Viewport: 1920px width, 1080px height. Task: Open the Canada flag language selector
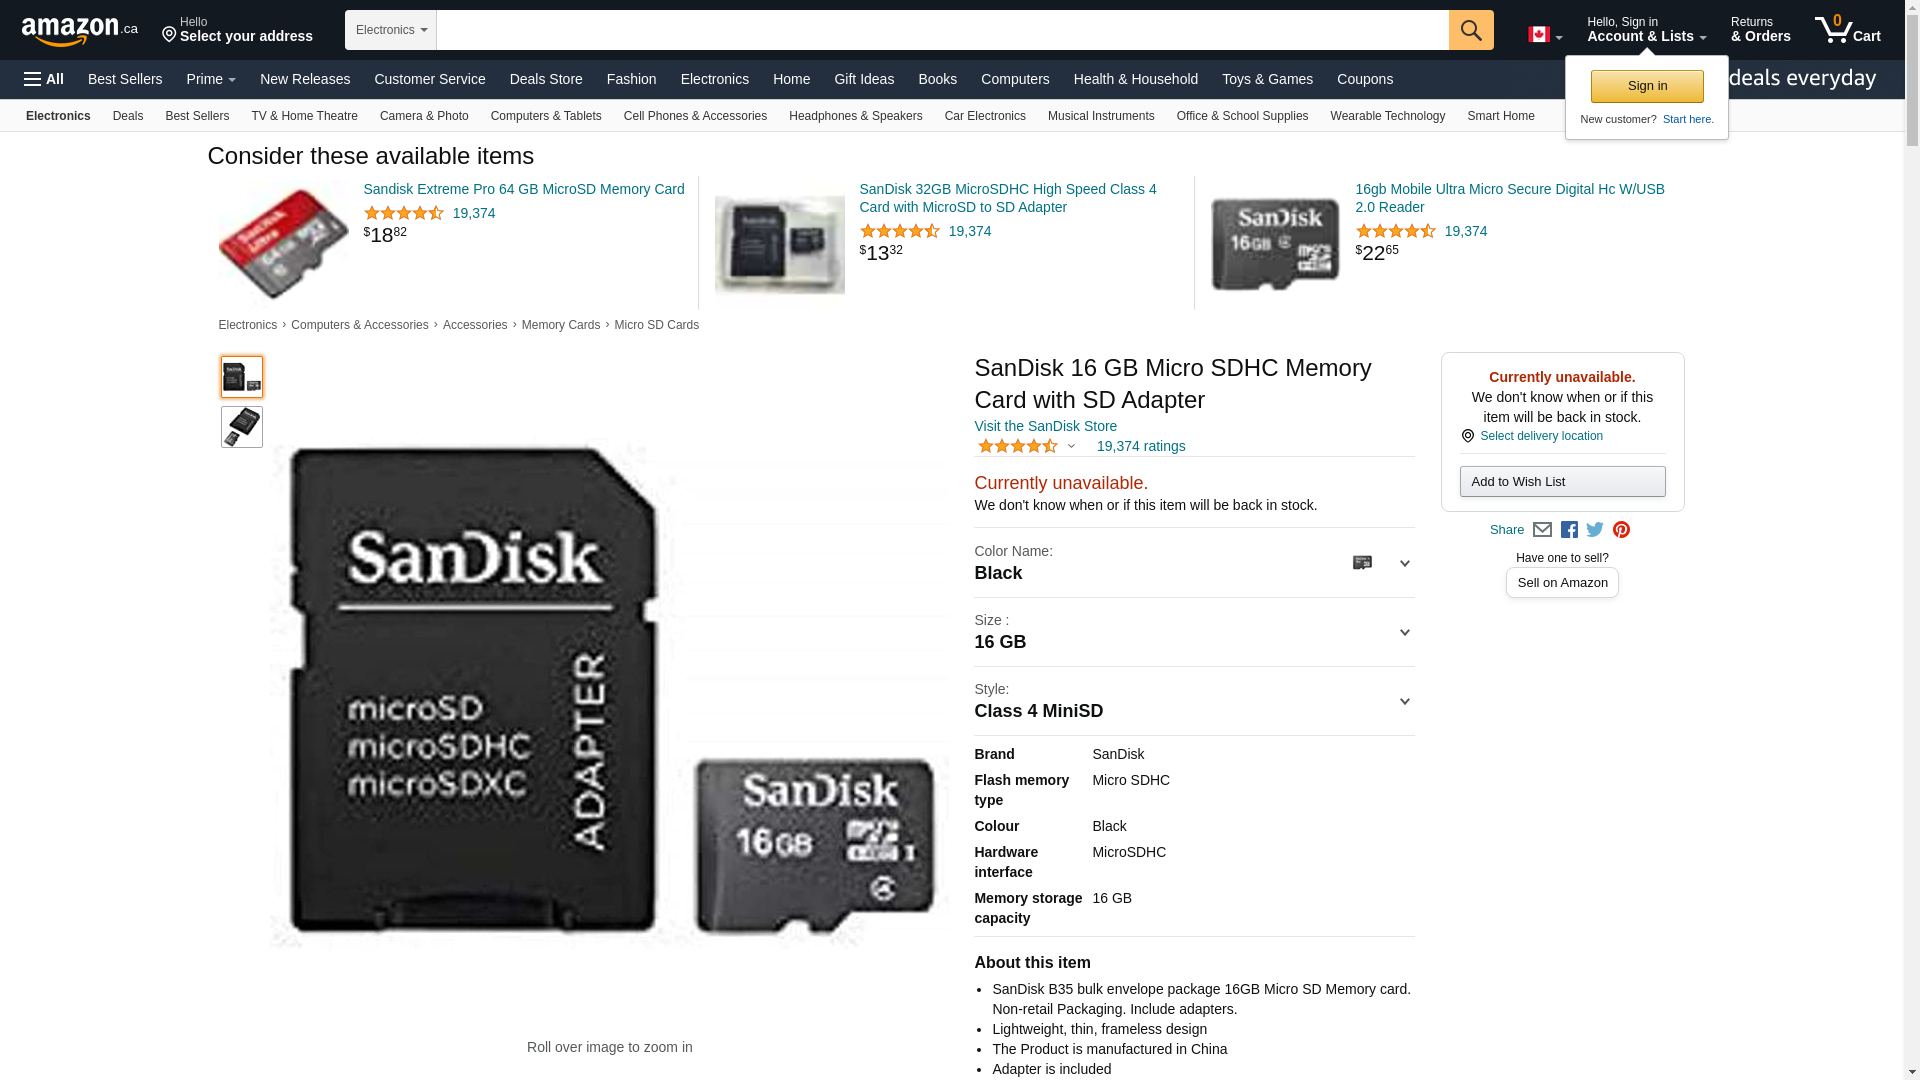click(x=1545, y=35)
